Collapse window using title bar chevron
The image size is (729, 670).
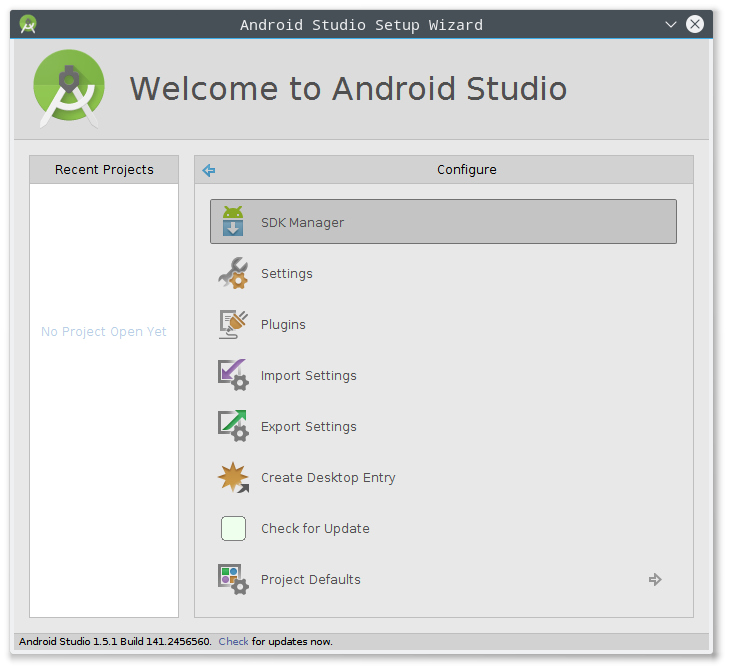[670, 24]
